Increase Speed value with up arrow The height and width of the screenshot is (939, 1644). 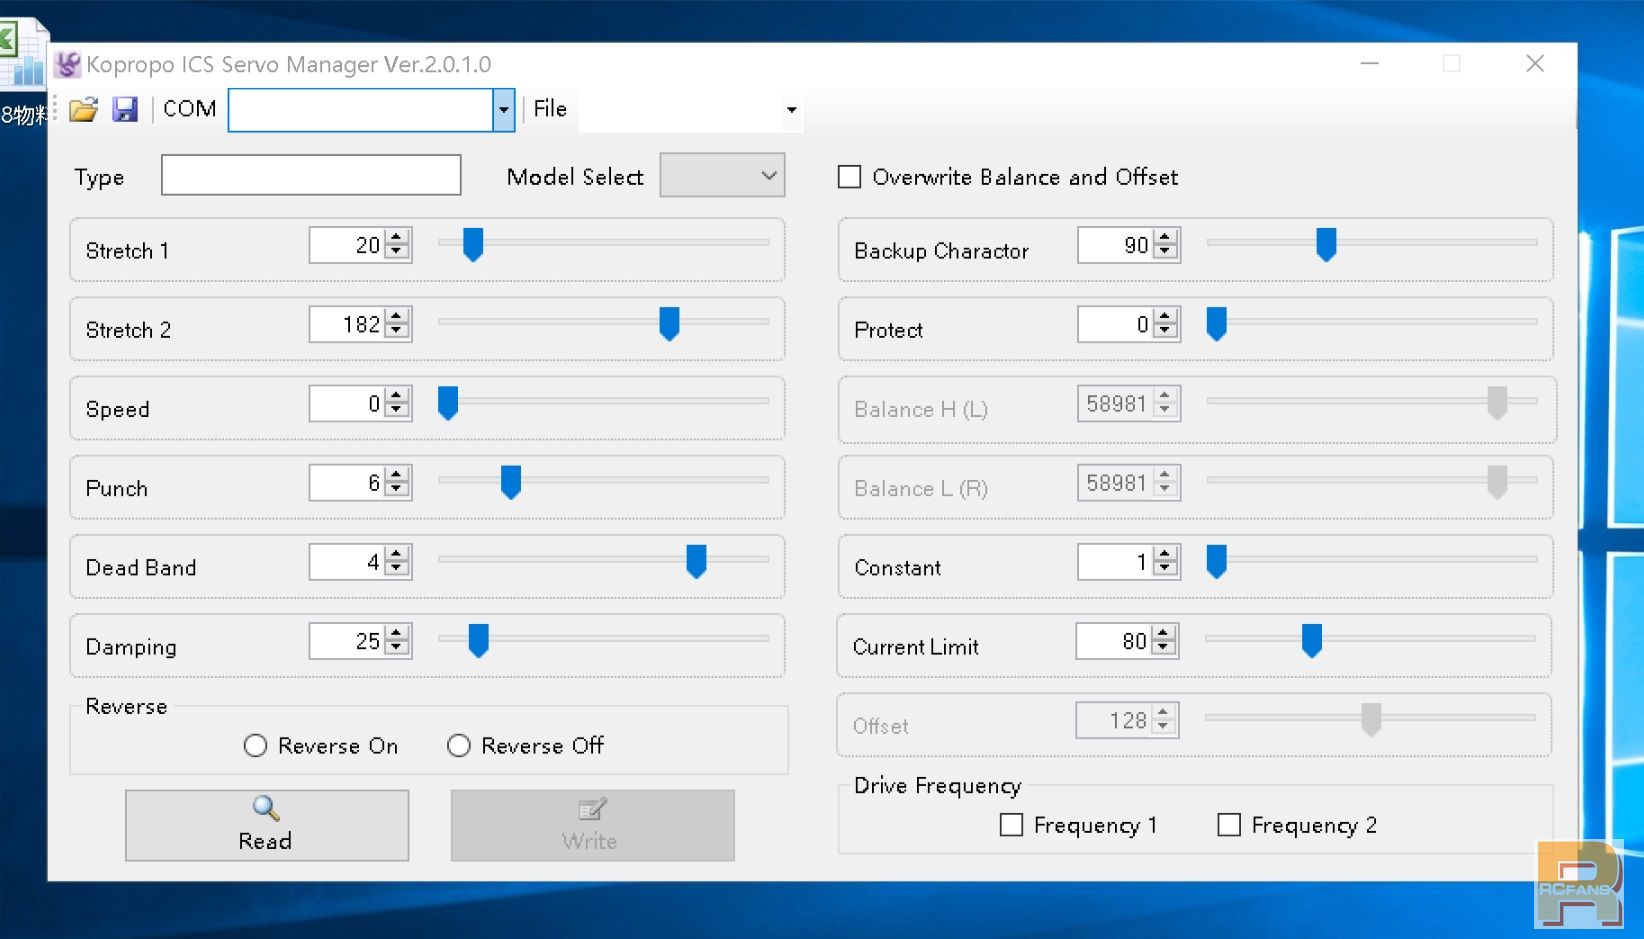(397, 396)
